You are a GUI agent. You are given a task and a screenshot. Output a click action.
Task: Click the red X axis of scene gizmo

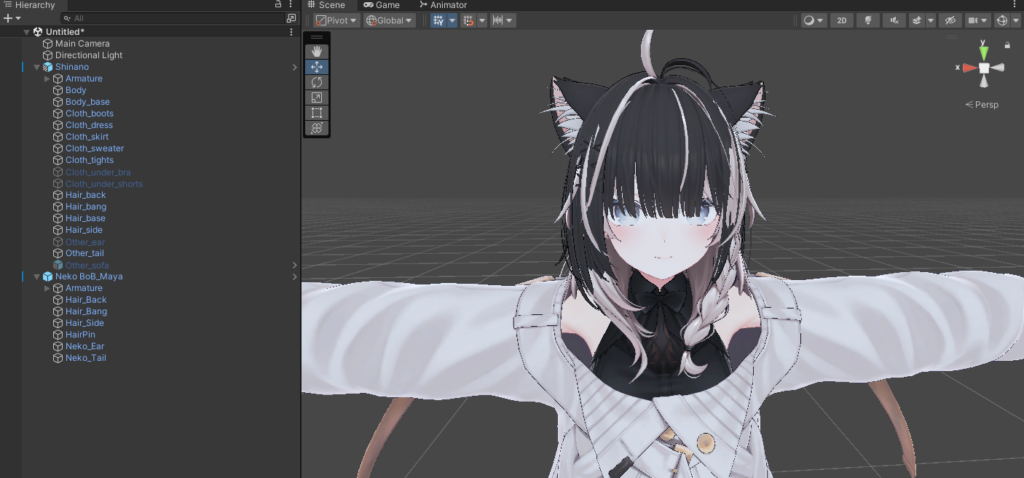(969, 67)
